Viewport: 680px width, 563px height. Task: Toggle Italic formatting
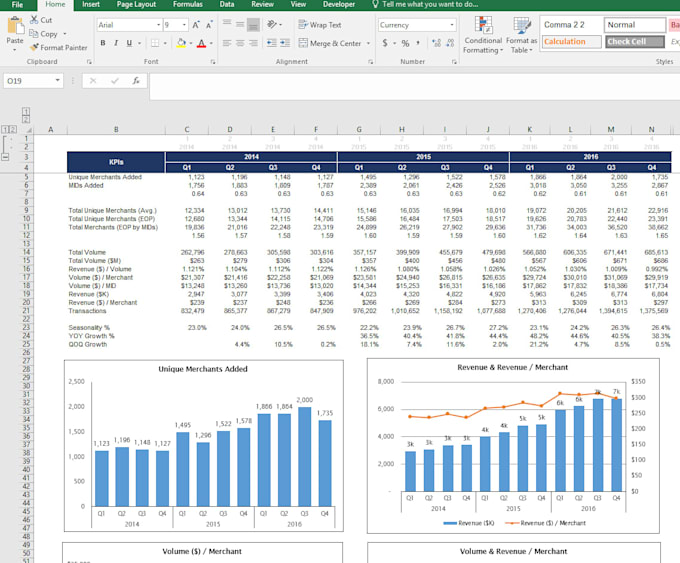(116, 44)
